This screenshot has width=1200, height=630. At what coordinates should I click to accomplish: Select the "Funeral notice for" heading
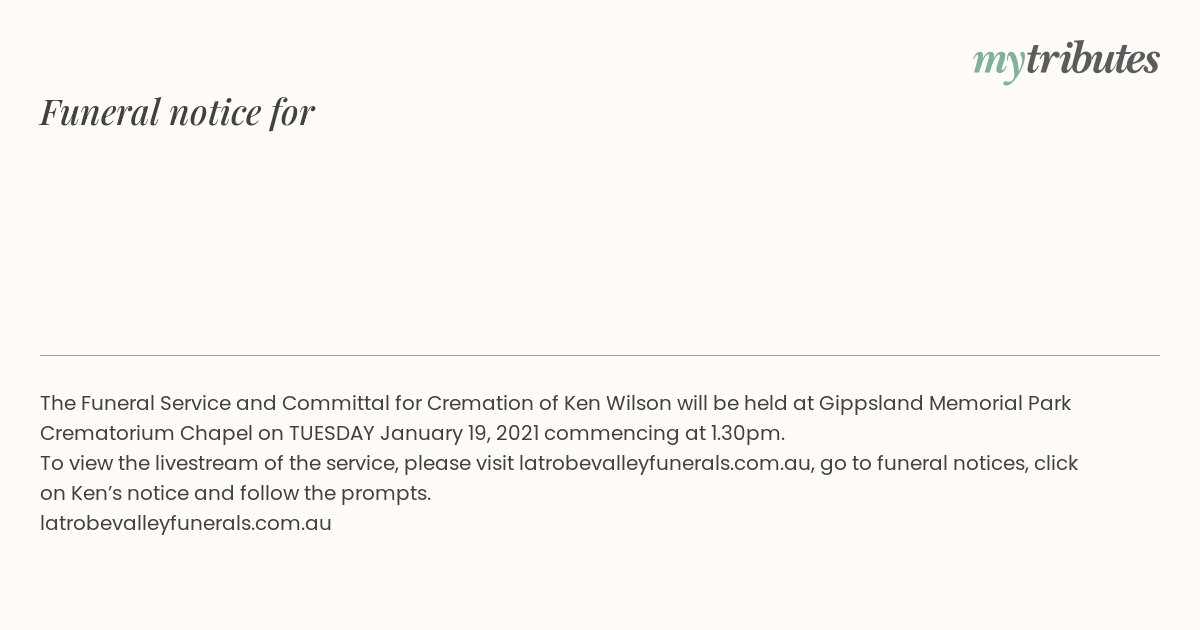tap(177, 112)
